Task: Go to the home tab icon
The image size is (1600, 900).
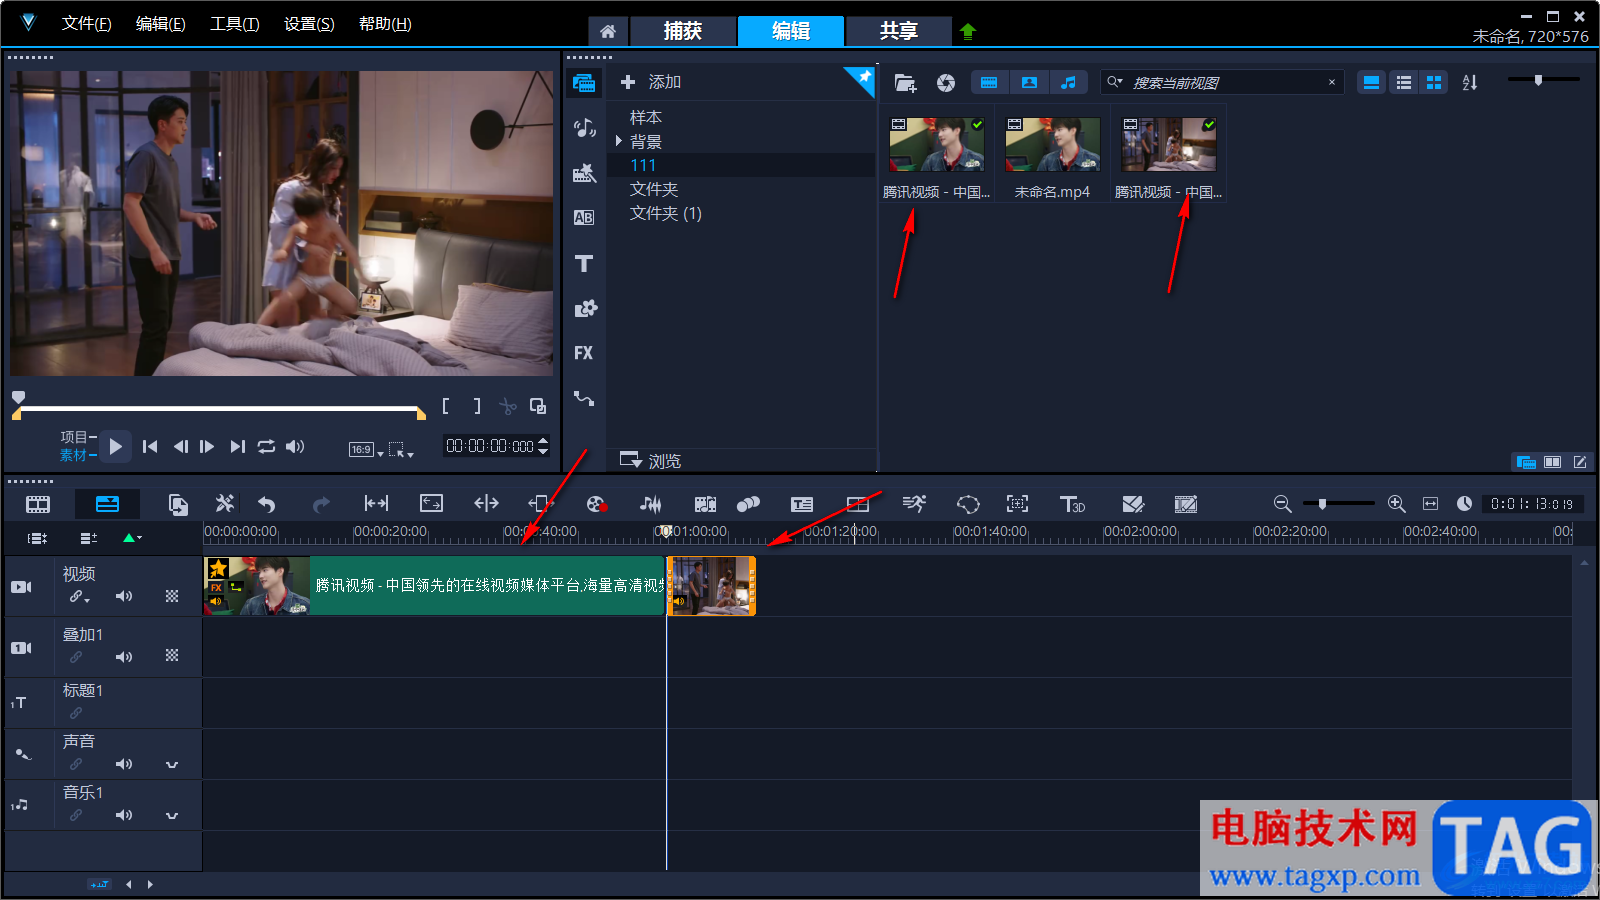Action: tap(608, 31)
